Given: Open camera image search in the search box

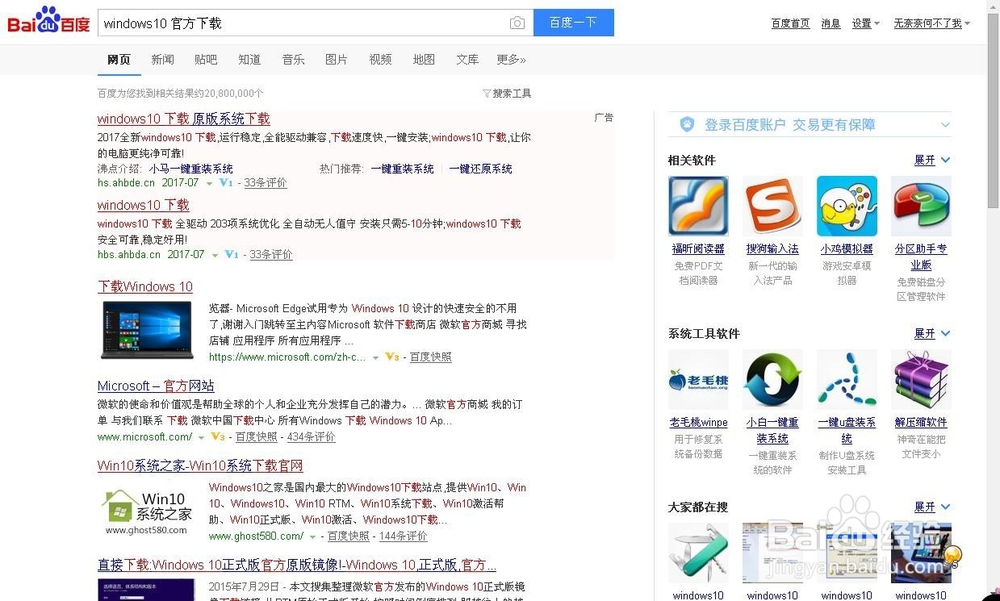Looking at the screenshot, I should coord(517,23).
